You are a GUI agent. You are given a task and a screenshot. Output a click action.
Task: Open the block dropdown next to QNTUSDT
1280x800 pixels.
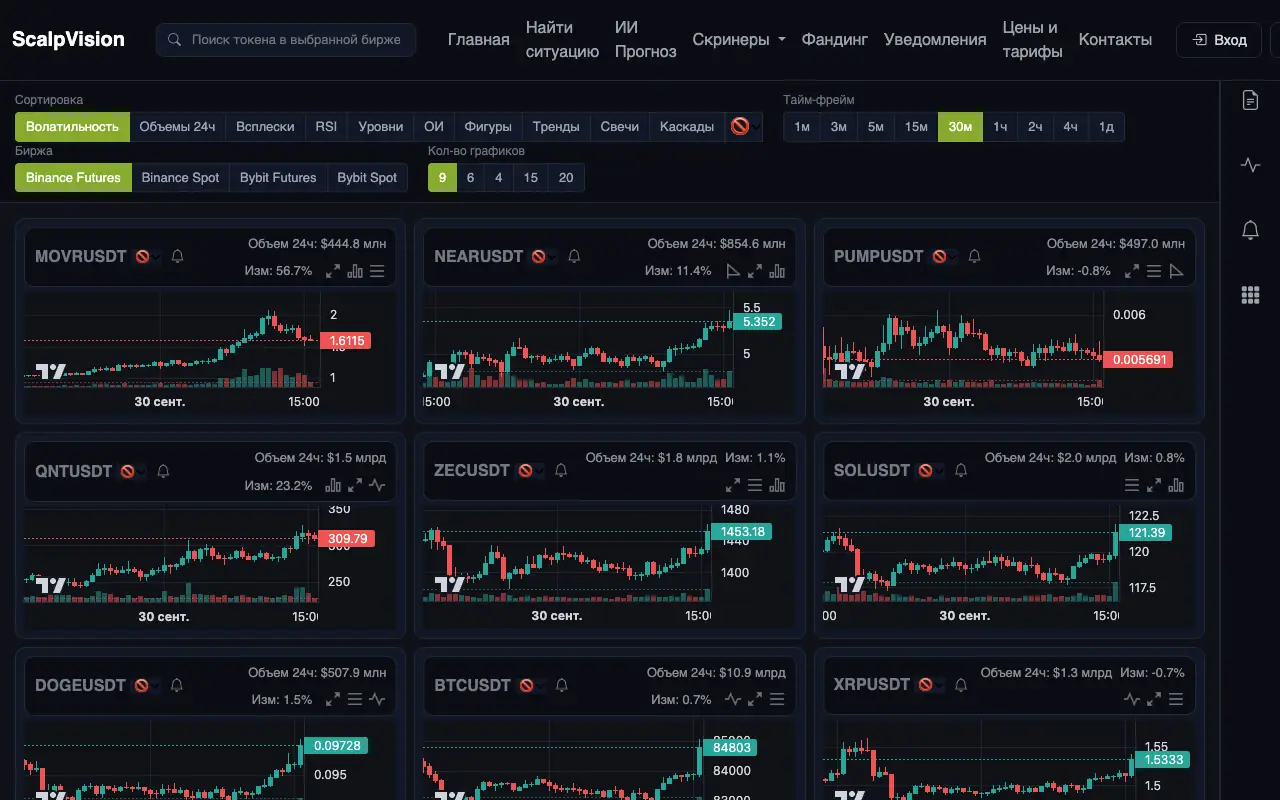coord(133,471)
